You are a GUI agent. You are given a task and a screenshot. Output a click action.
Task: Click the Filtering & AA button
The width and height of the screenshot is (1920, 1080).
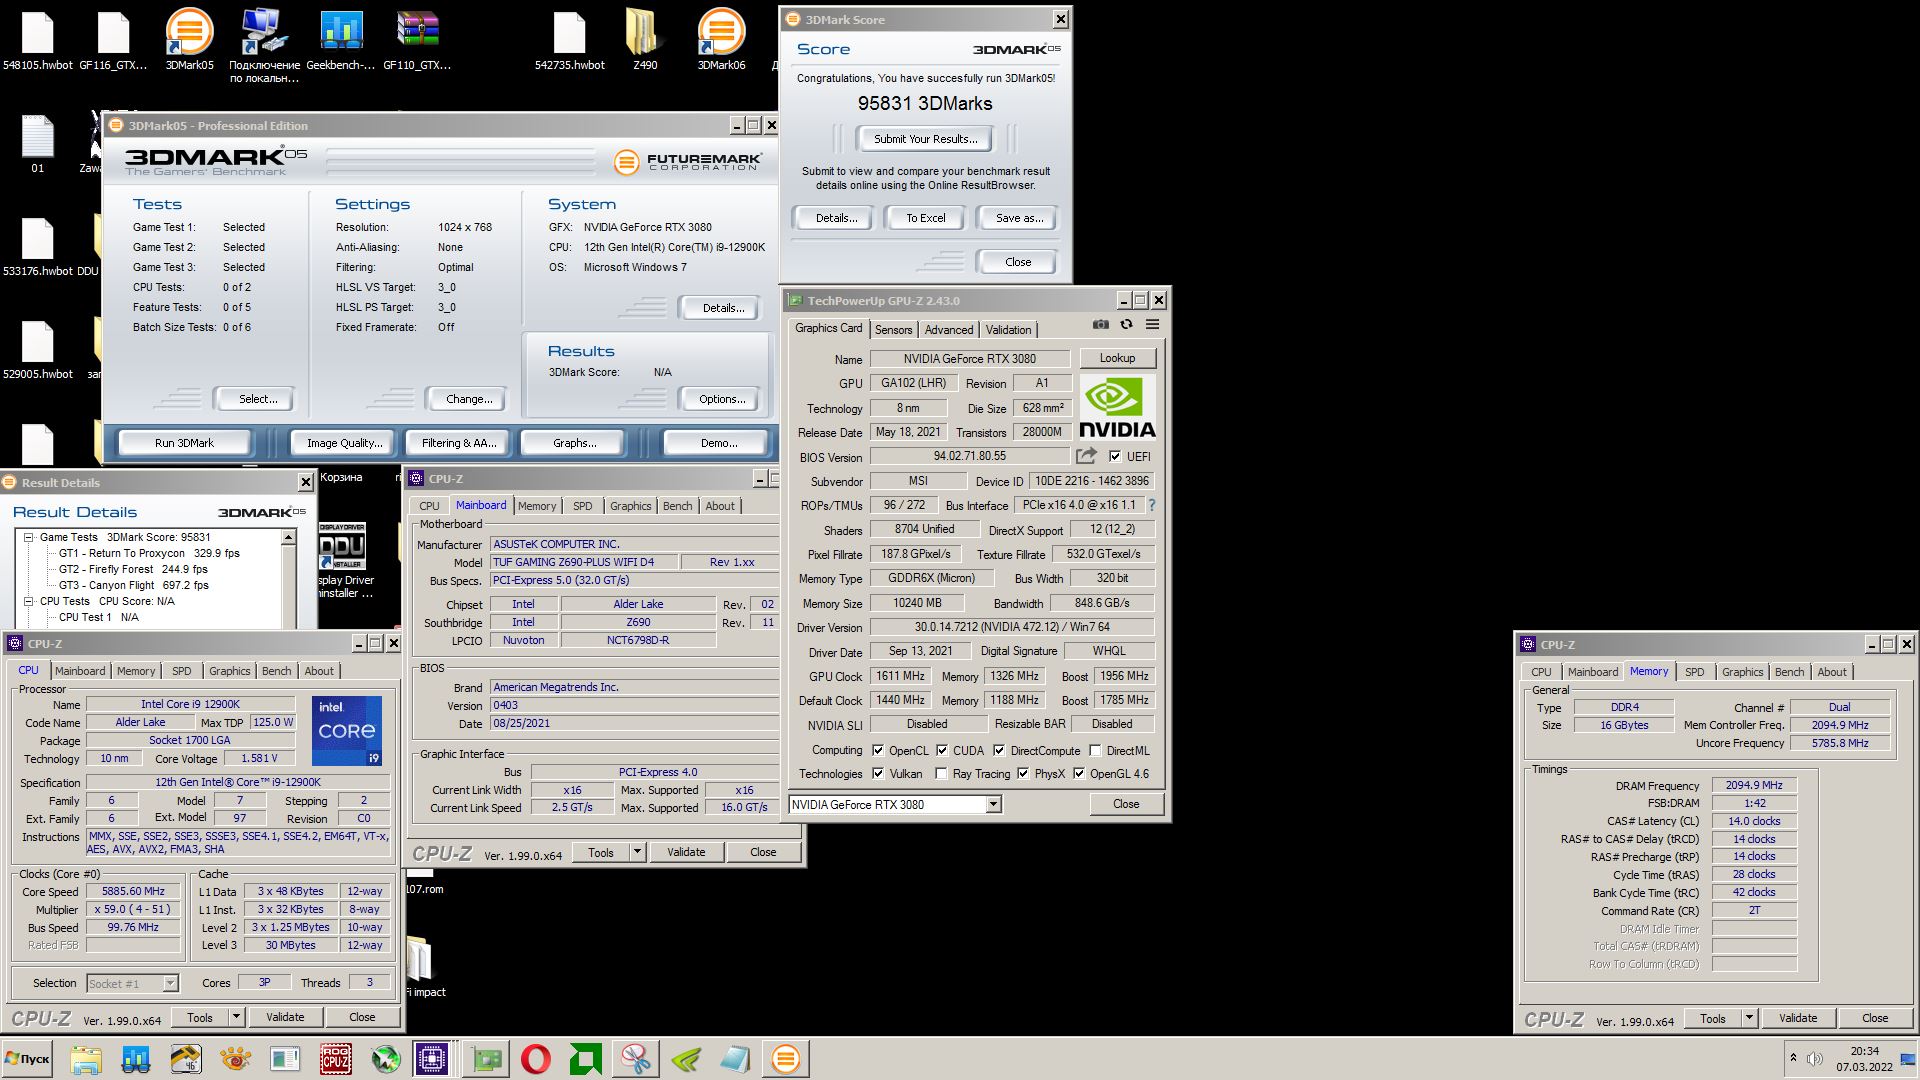[x=458, y=443]
